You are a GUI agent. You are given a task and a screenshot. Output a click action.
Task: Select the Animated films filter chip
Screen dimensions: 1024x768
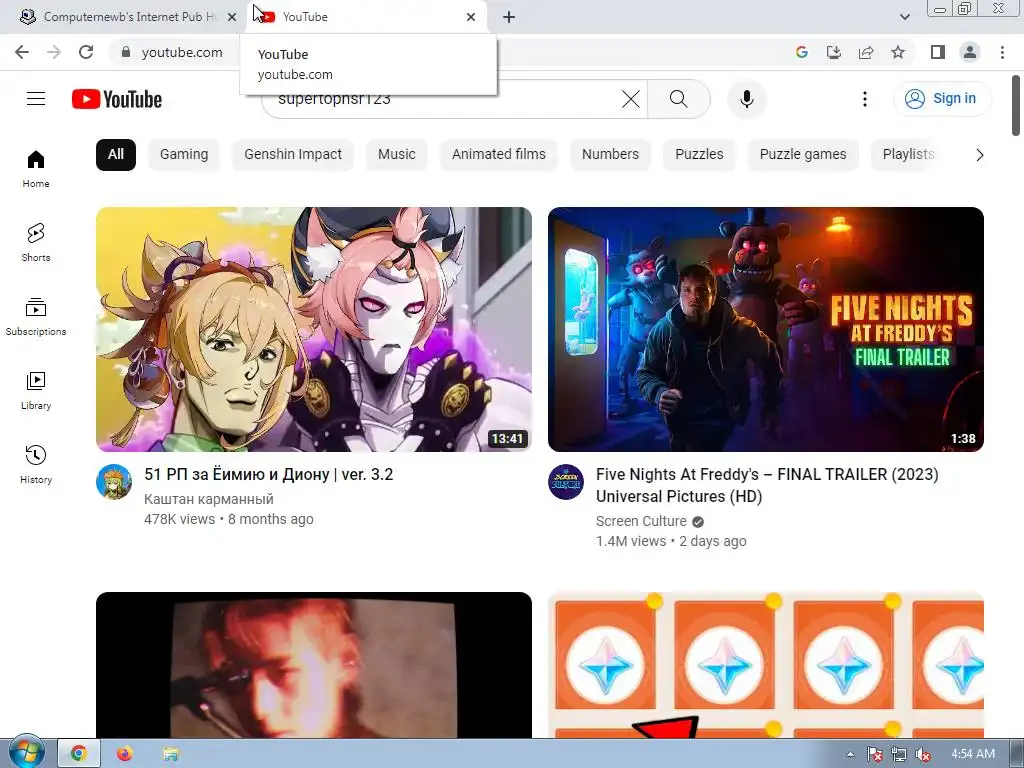(498, 155)
